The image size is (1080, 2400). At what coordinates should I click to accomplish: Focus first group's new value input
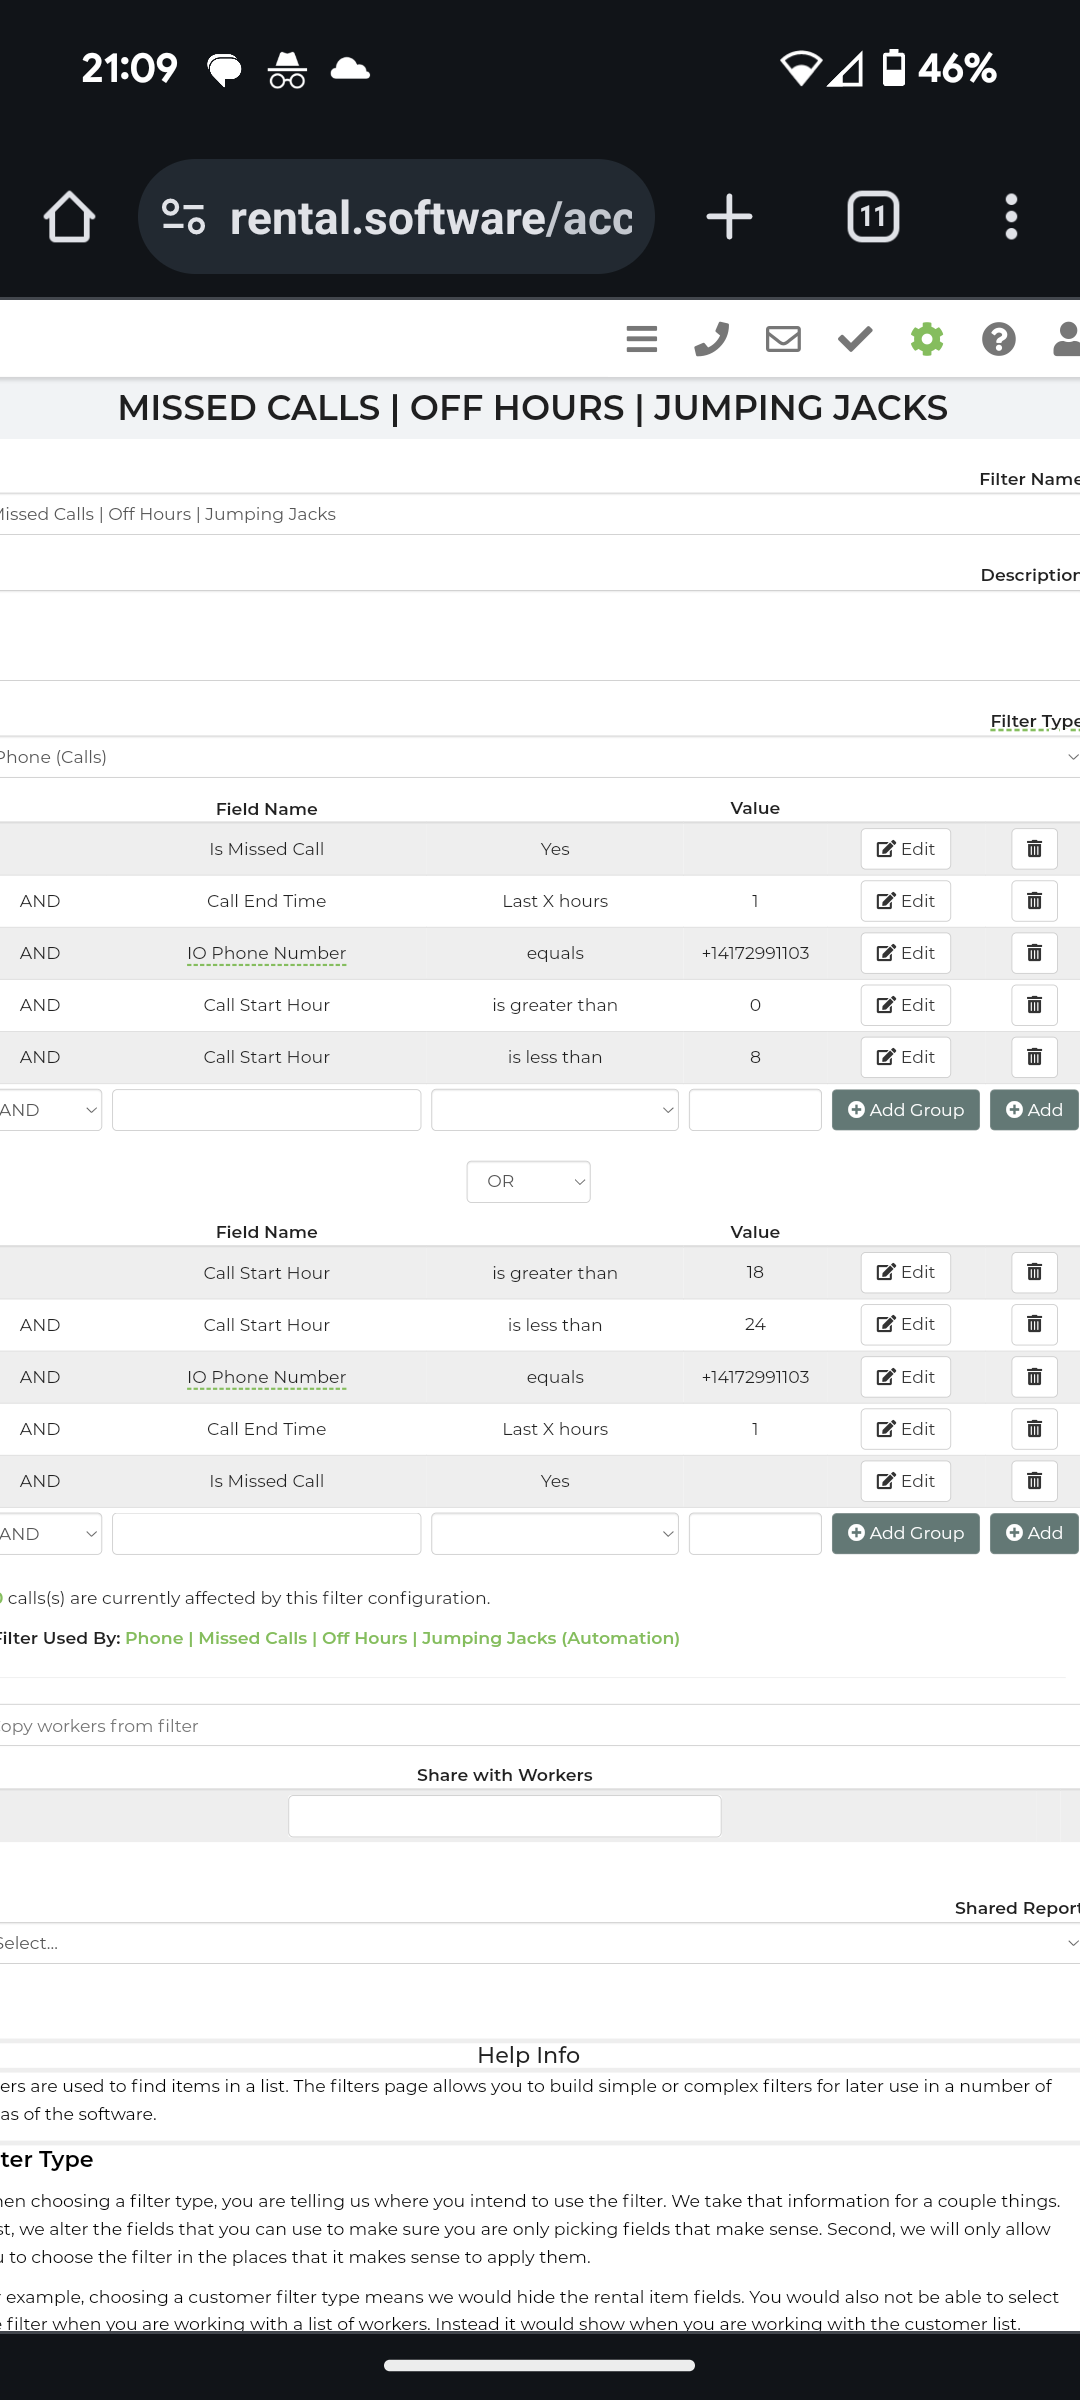pos(755,1110)
